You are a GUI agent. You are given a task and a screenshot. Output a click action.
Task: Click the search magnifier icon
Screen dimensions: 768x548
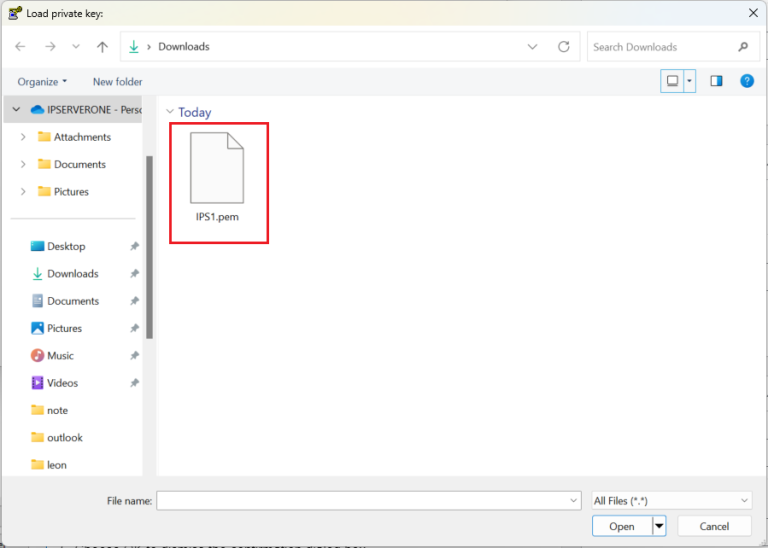coord(743,47)
